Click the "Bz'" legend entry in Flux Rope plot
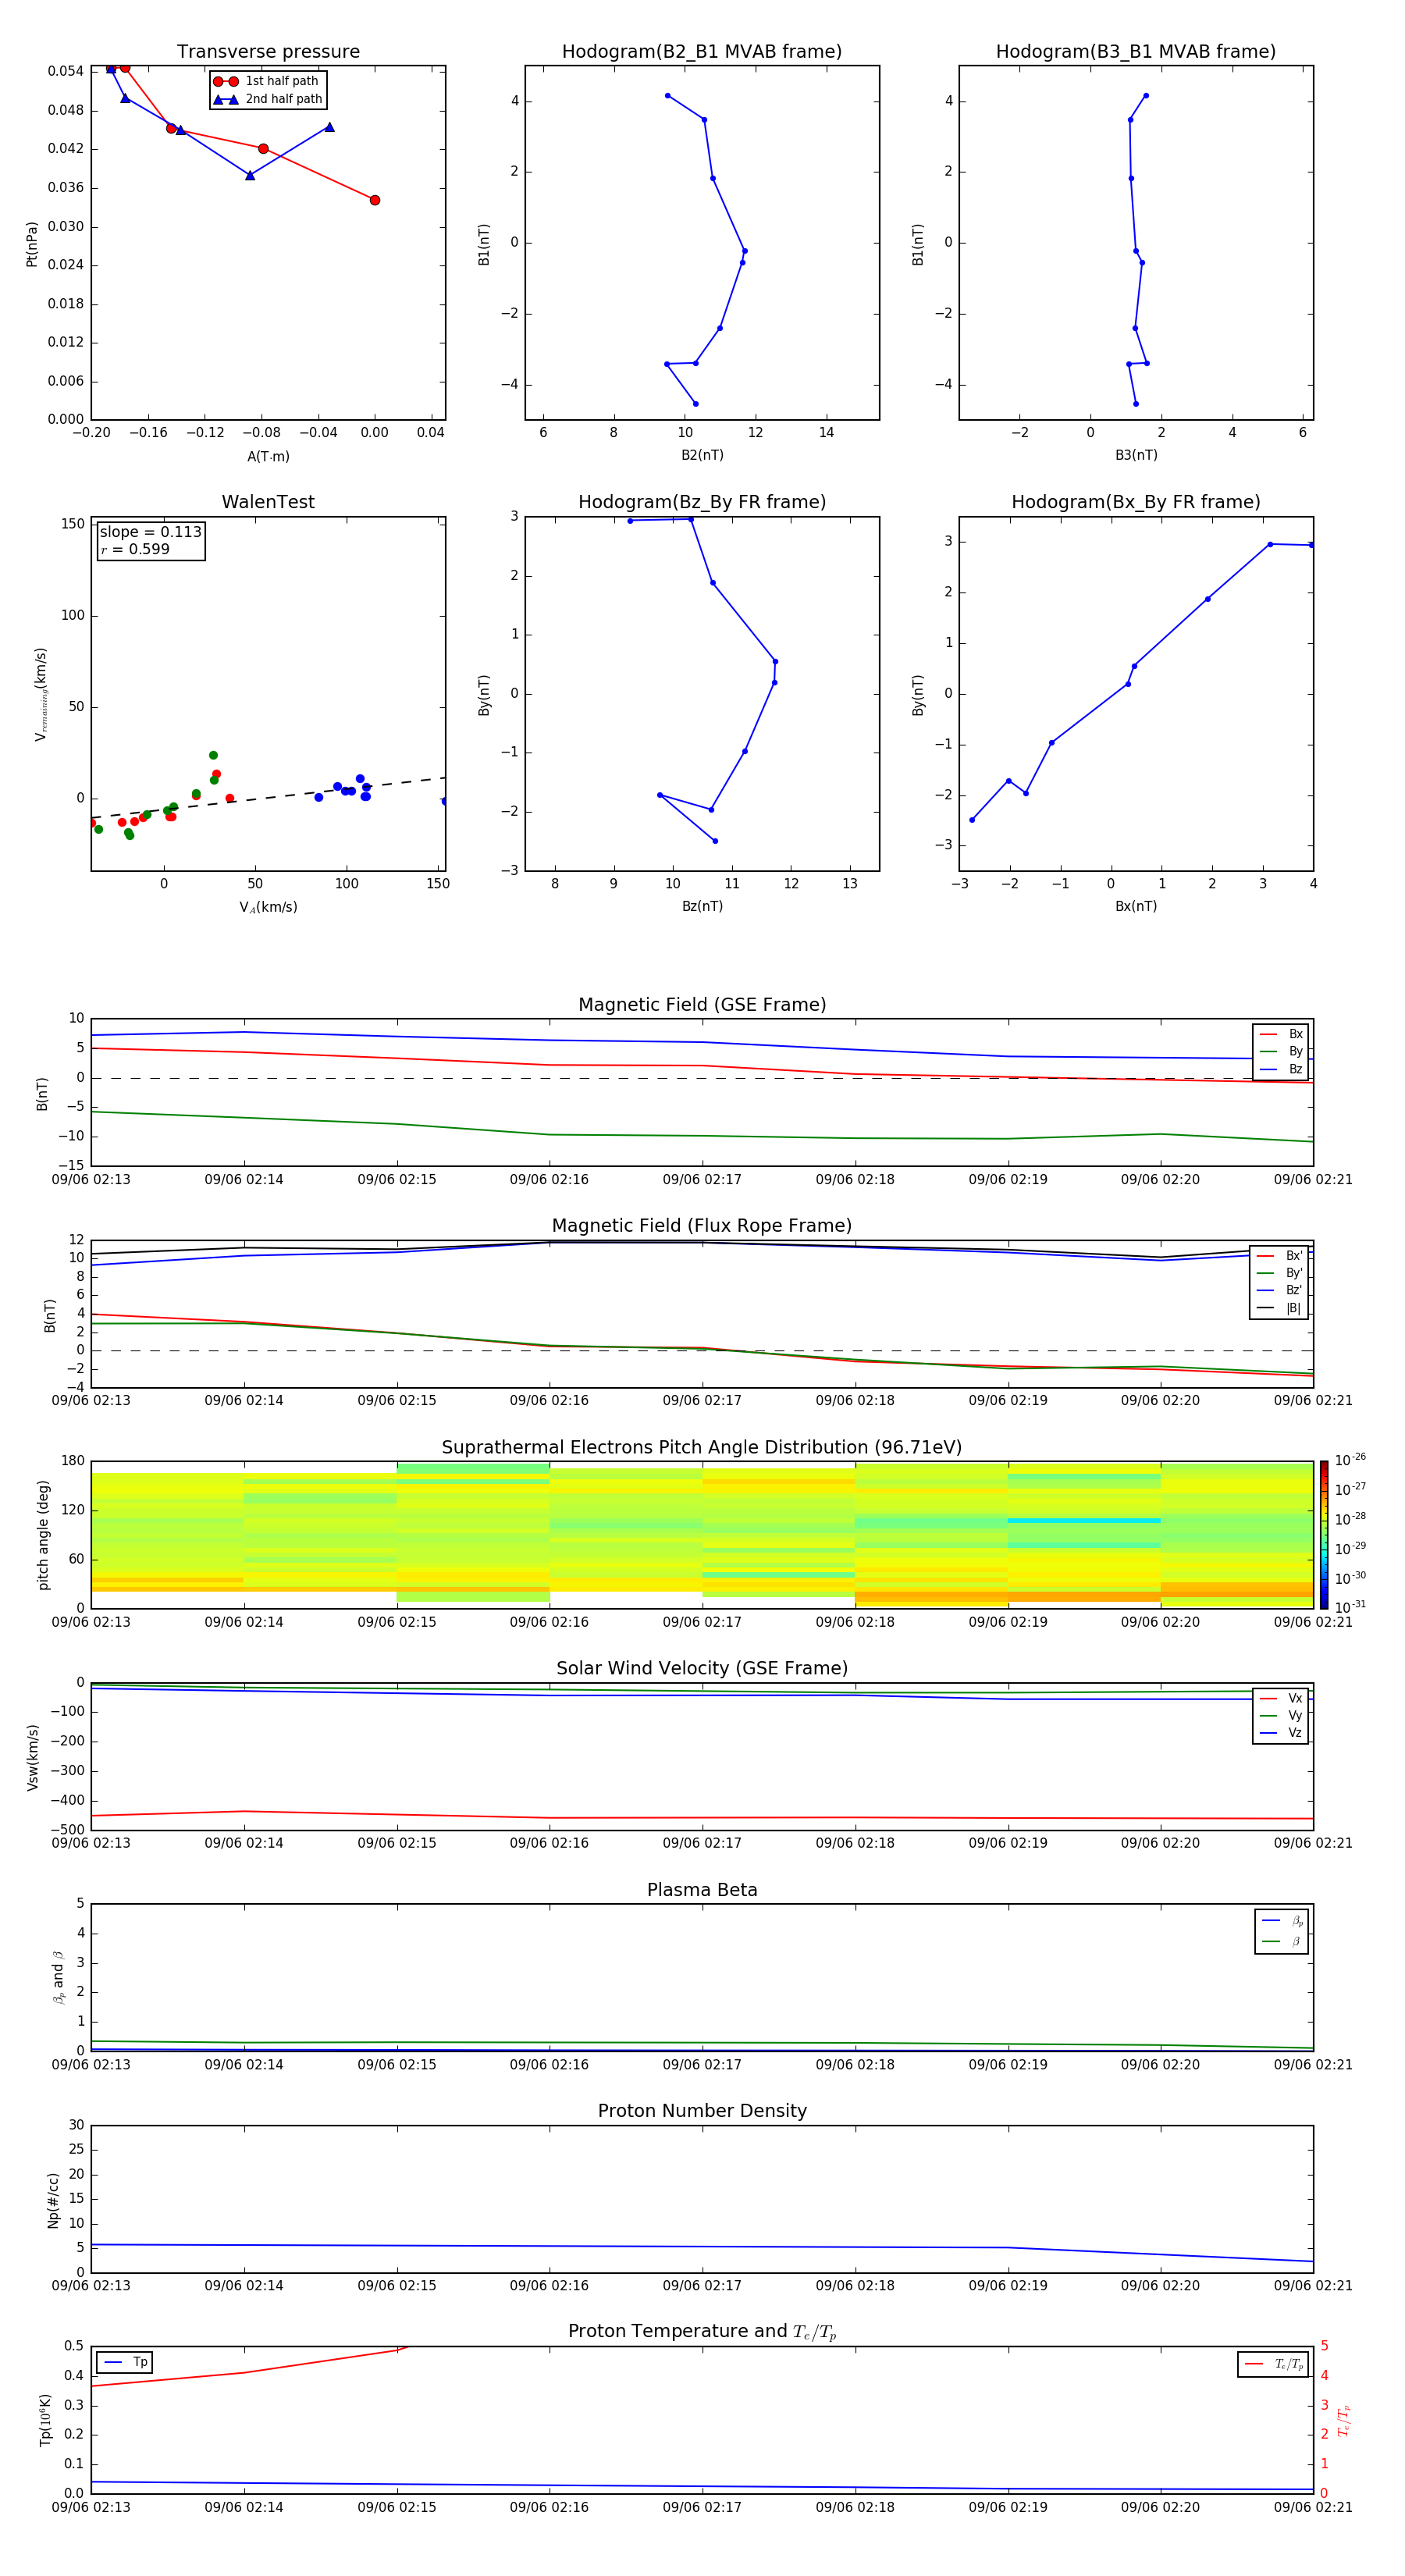 [1279, 1291]
